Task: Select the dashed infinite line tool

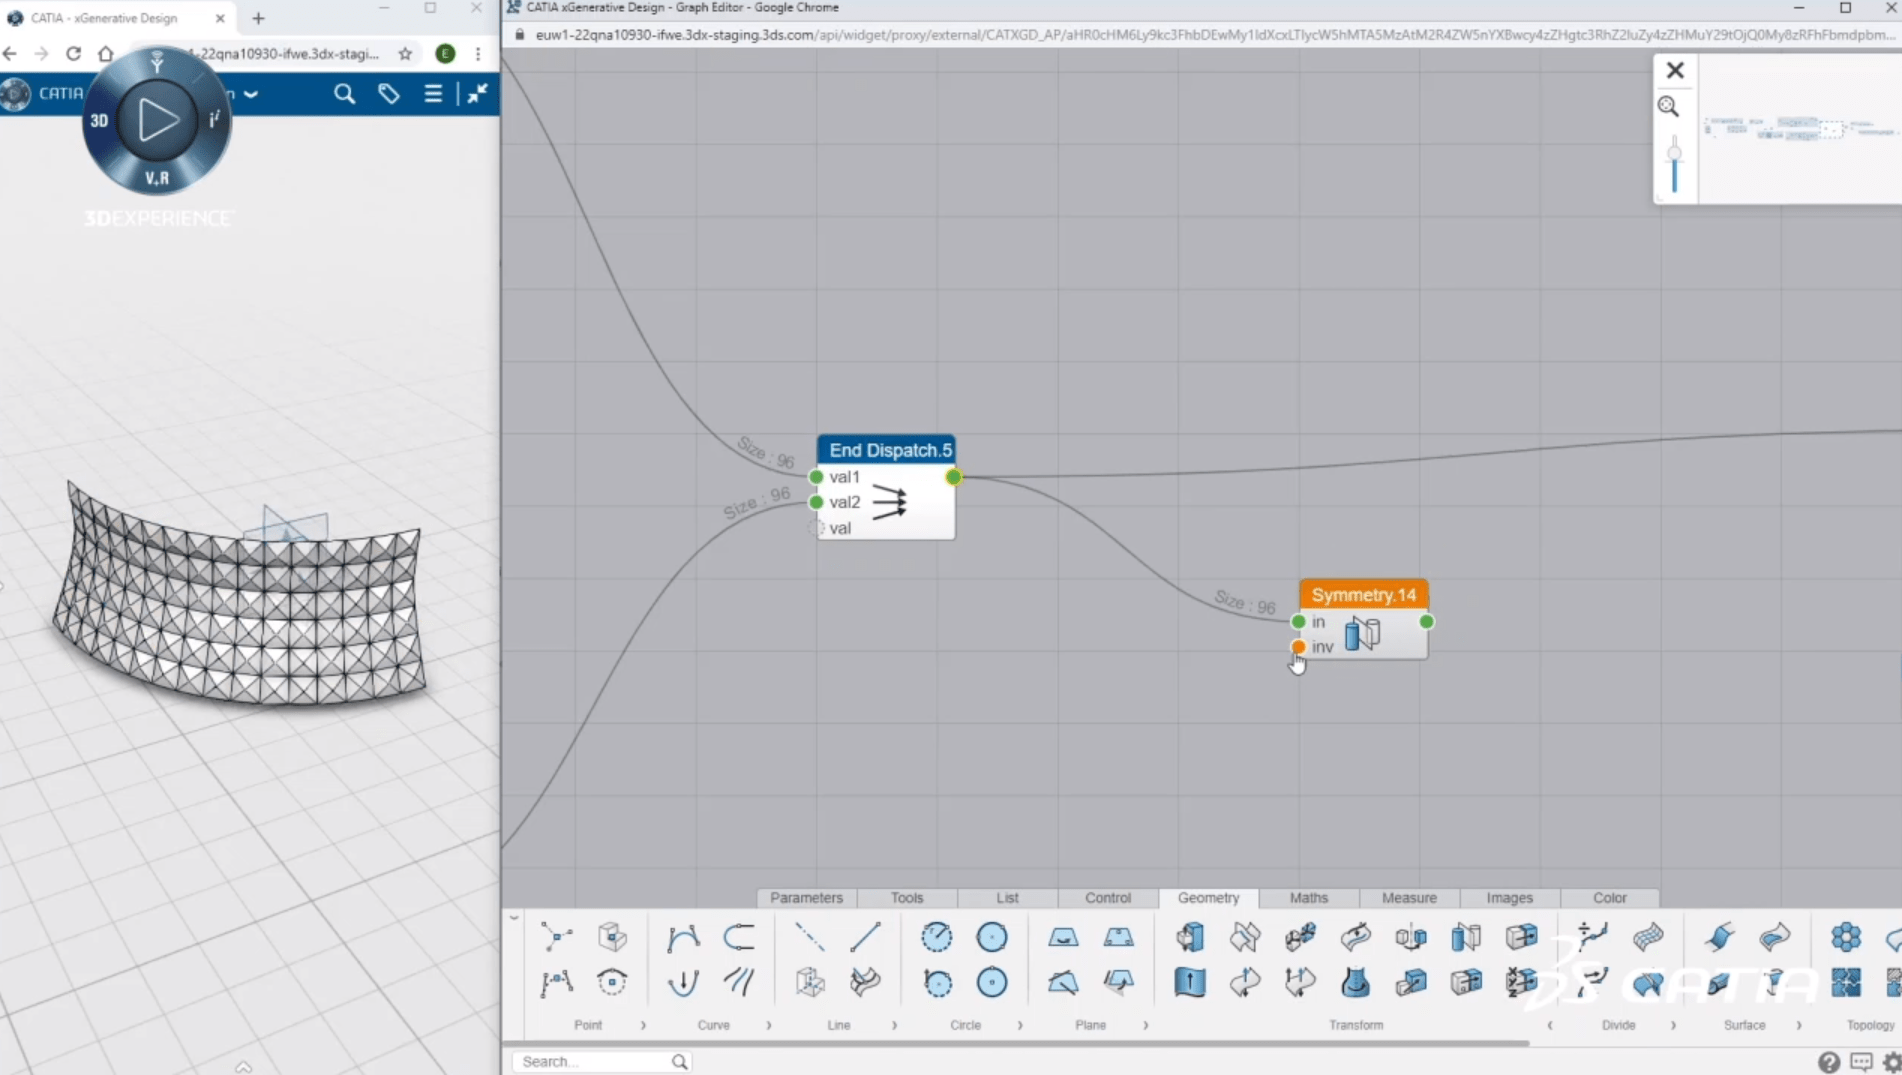Action: pos(809,937)
